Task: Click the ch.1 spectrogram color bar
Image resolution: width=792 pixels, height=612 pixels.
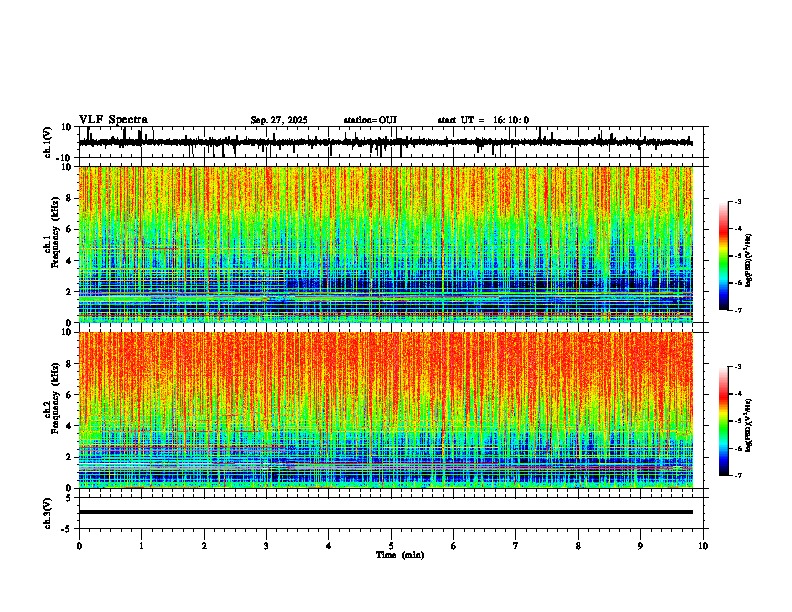Action: pos(724,256)
